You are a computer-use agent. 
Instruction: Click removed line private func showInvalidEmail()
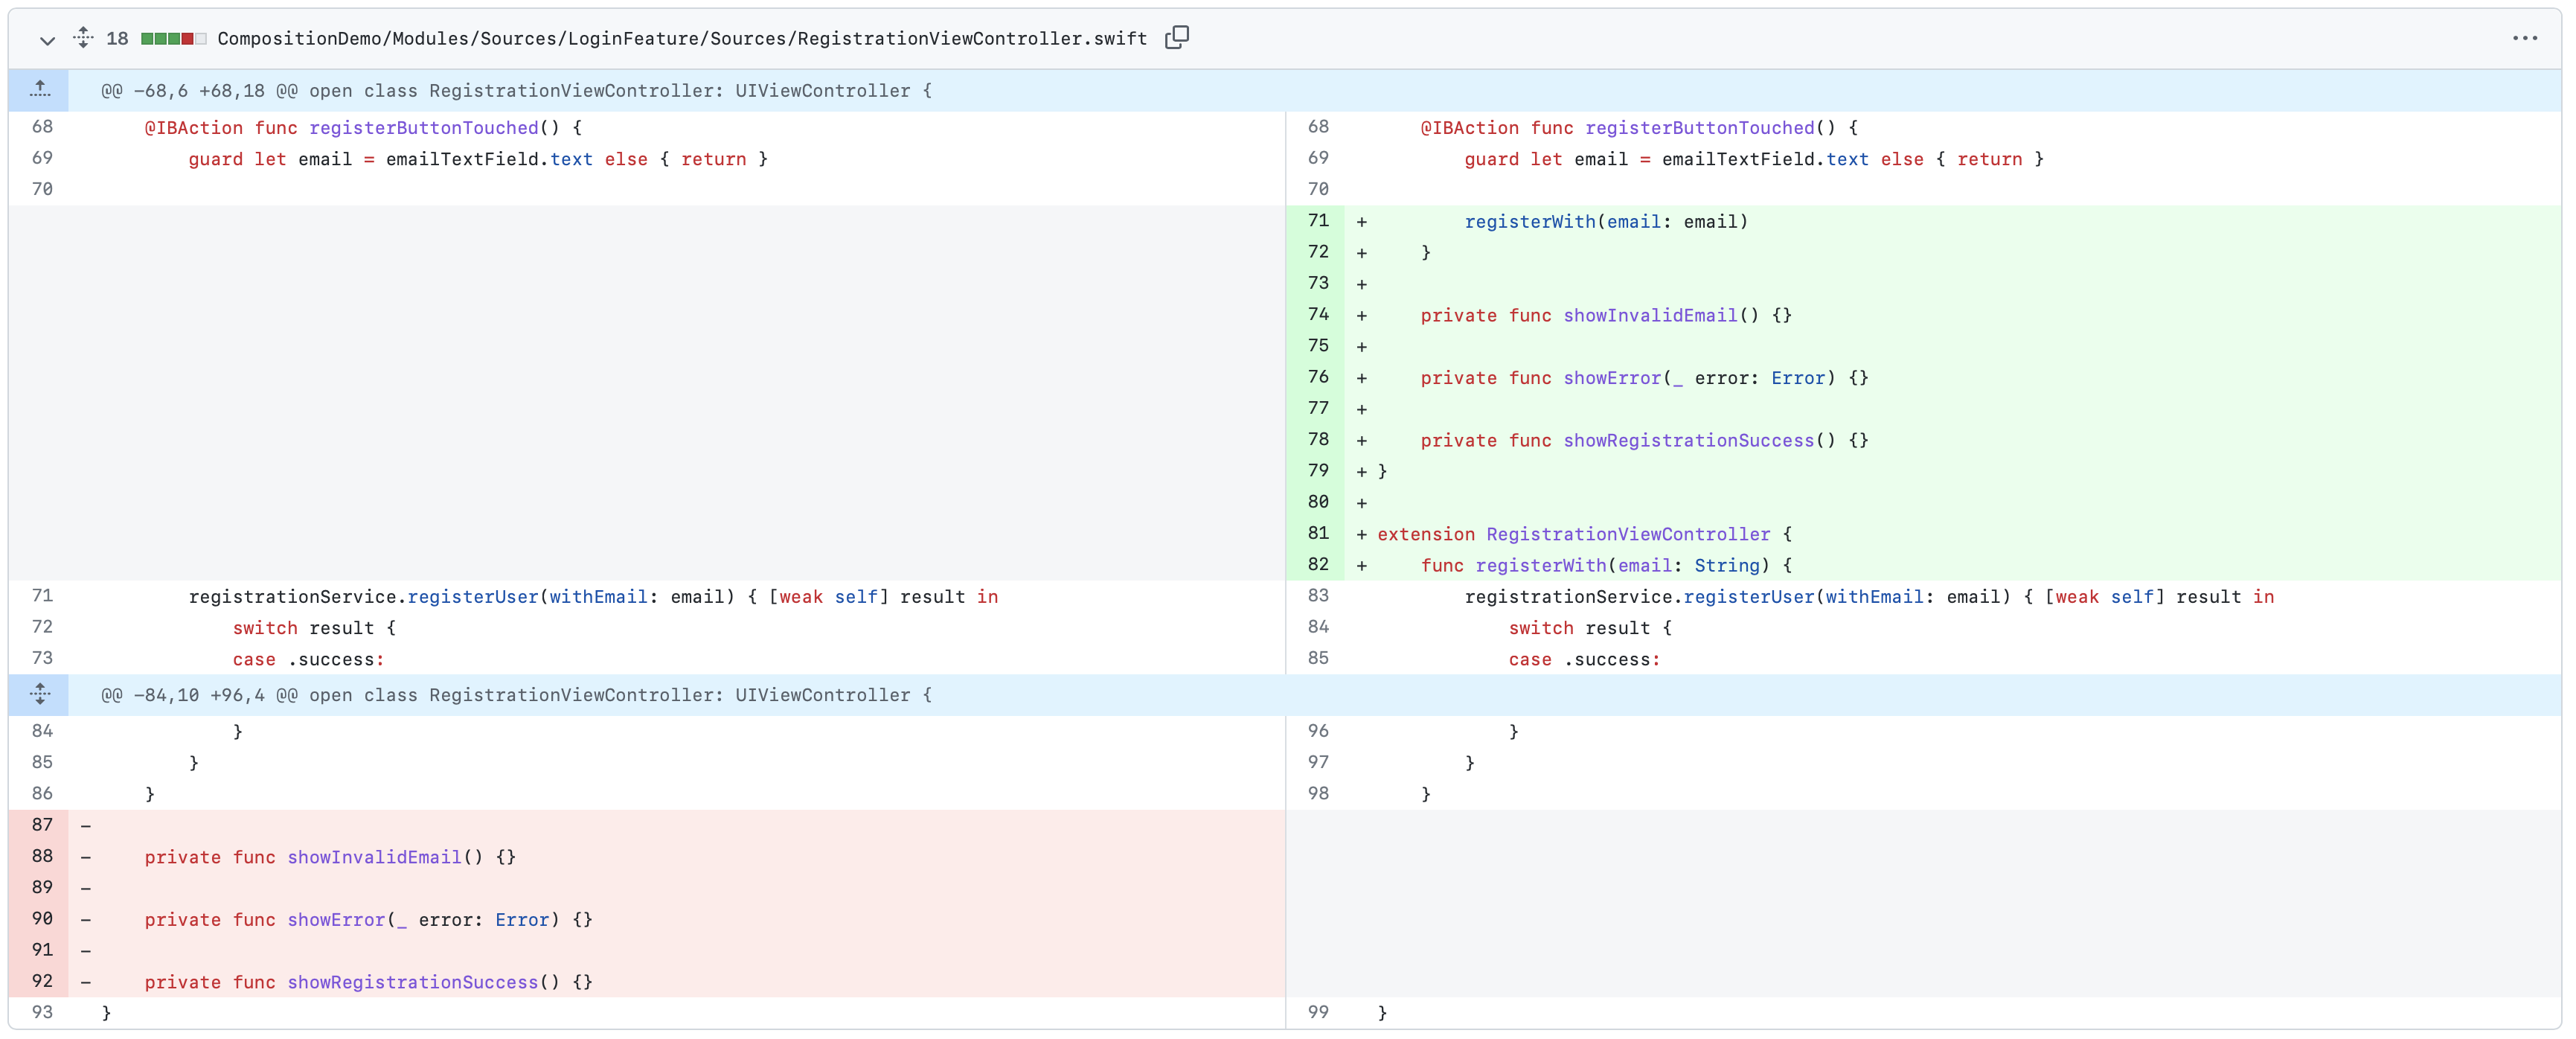pyautogui.click(x=330, y=857)
